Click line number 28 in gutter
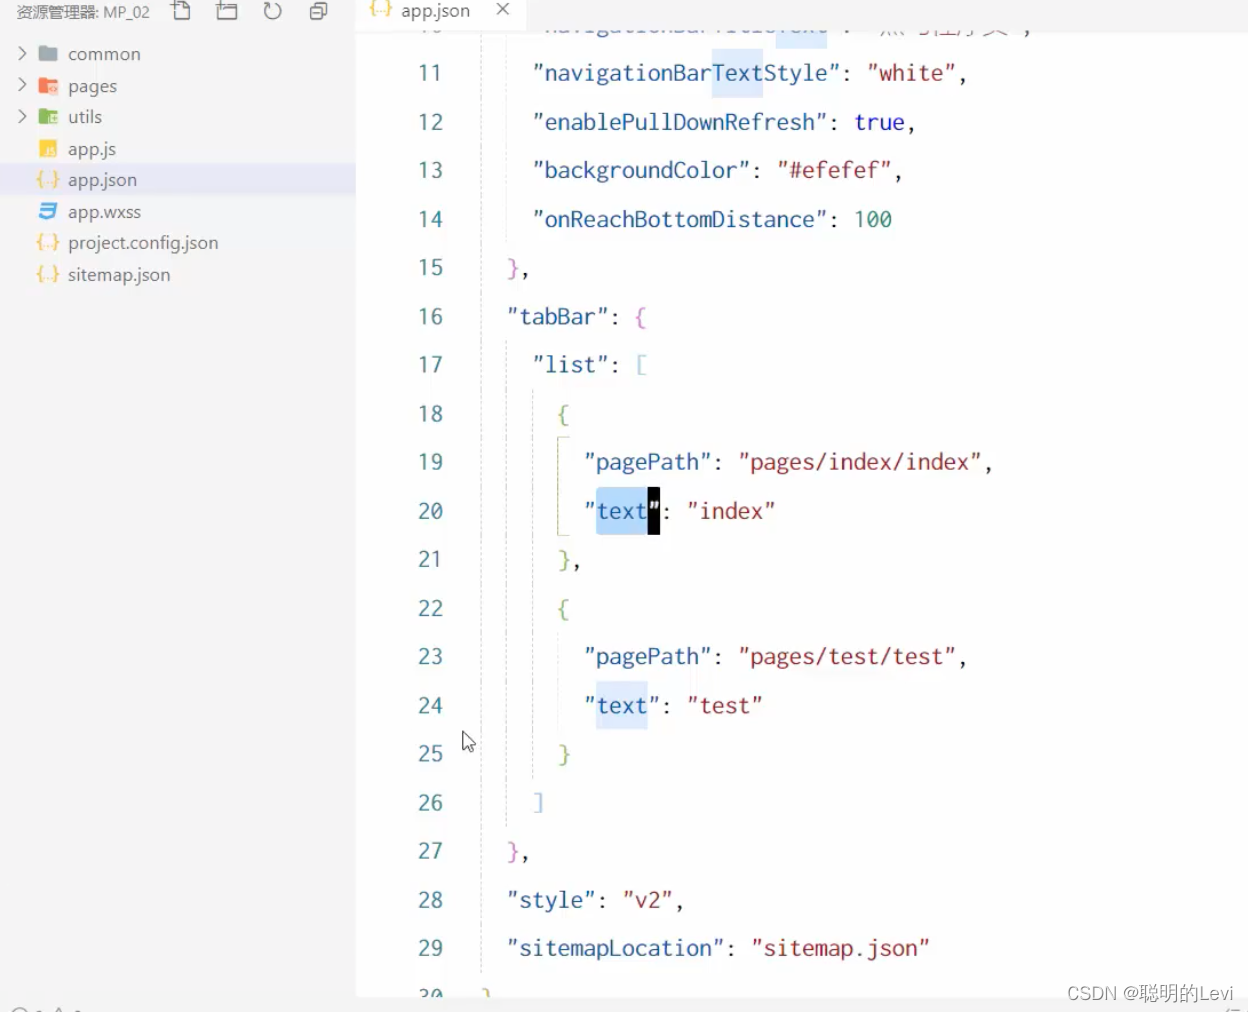This screenshot has height=1012, width=1248. click(430, 900)
